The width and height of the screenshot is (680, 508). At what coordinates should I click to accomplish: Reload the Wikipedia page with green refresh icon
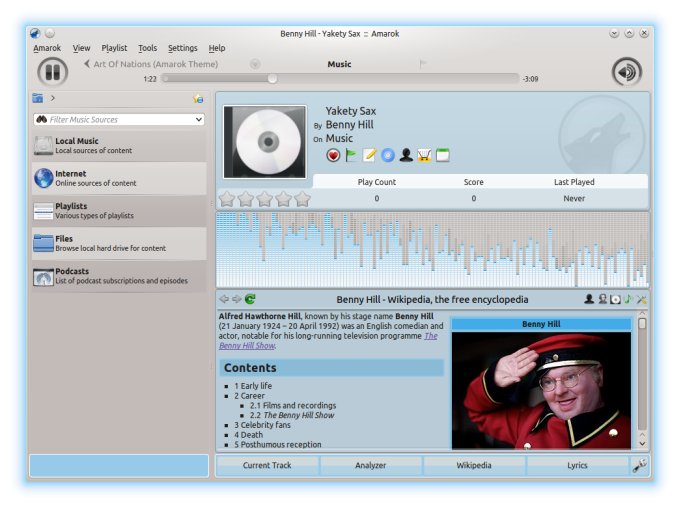pyautogui.click(x=250, y=299)
